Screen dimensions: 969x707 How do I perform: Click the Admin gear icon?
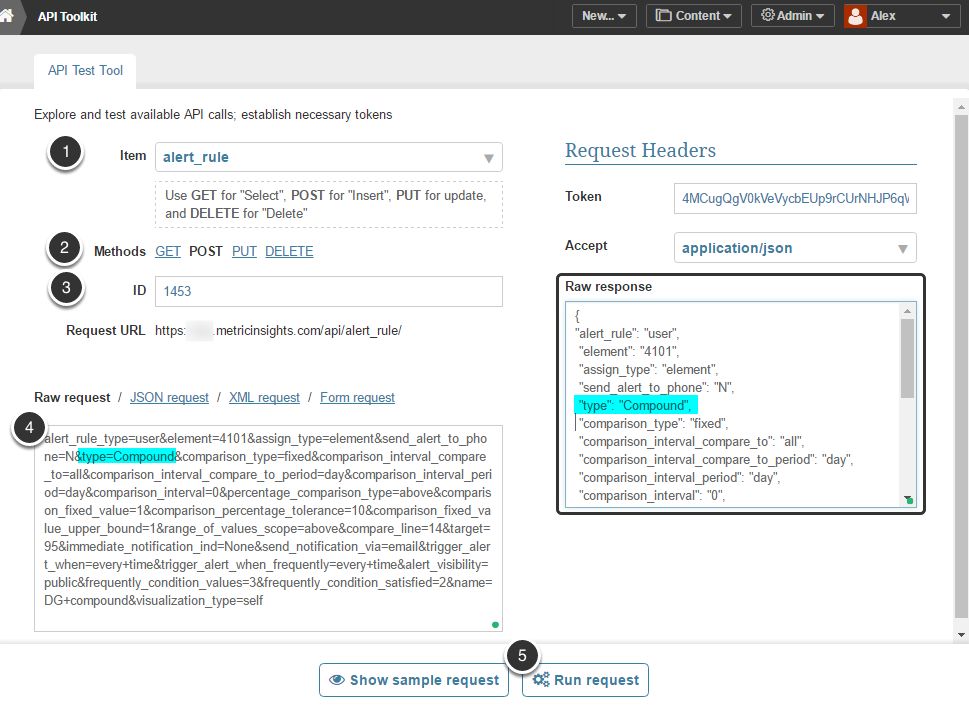[x=768, y=16]
